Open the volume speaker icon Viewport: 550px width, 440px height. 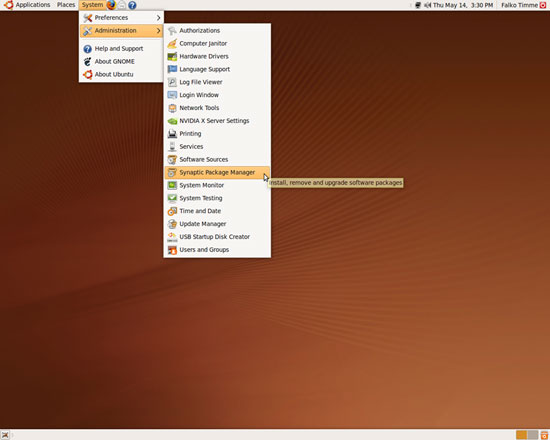(427, 5)
